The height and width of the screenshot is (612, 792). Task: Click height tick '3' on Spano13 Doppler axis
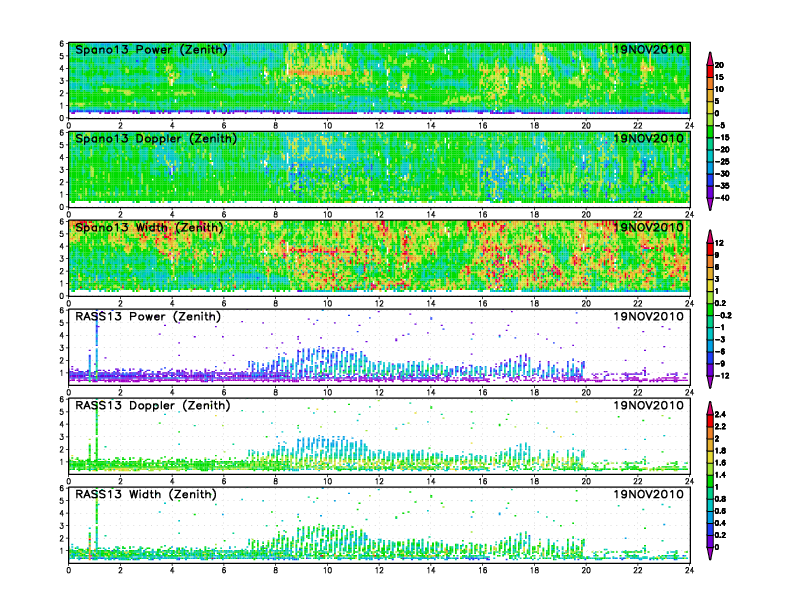tap(62, 170)
